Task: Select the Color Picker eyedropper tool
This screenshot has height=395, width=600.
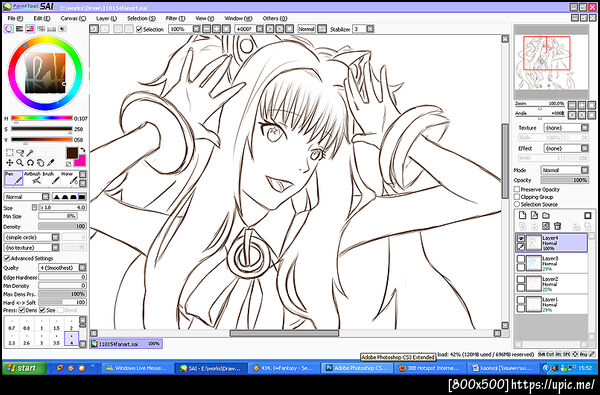Action: (x=50, y=163)
